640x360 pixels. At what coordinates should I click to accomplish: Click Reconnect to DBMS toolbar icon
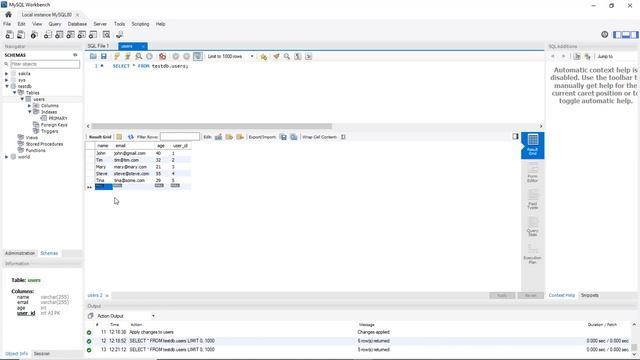(120, 35)
